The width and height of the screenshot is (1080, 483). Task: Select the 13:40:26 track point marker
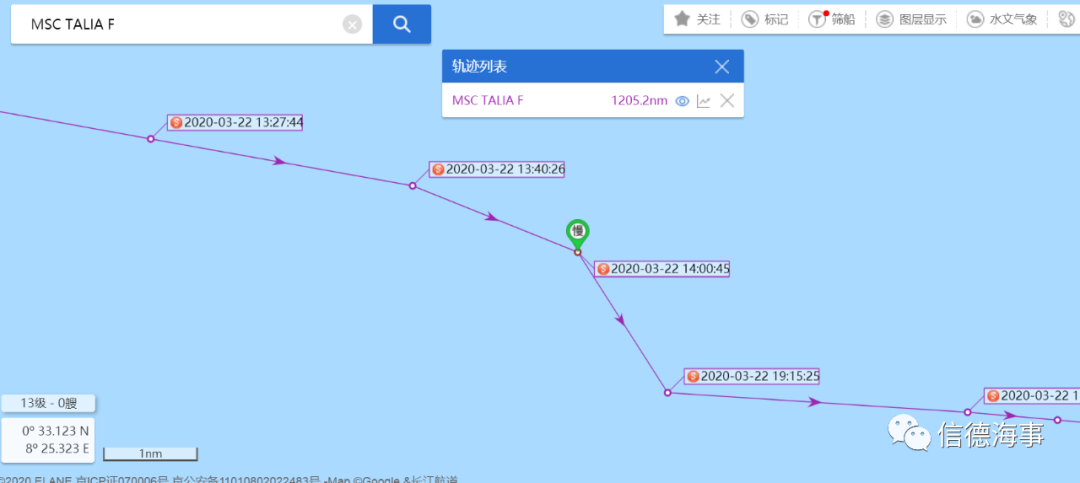coord(413,186)
